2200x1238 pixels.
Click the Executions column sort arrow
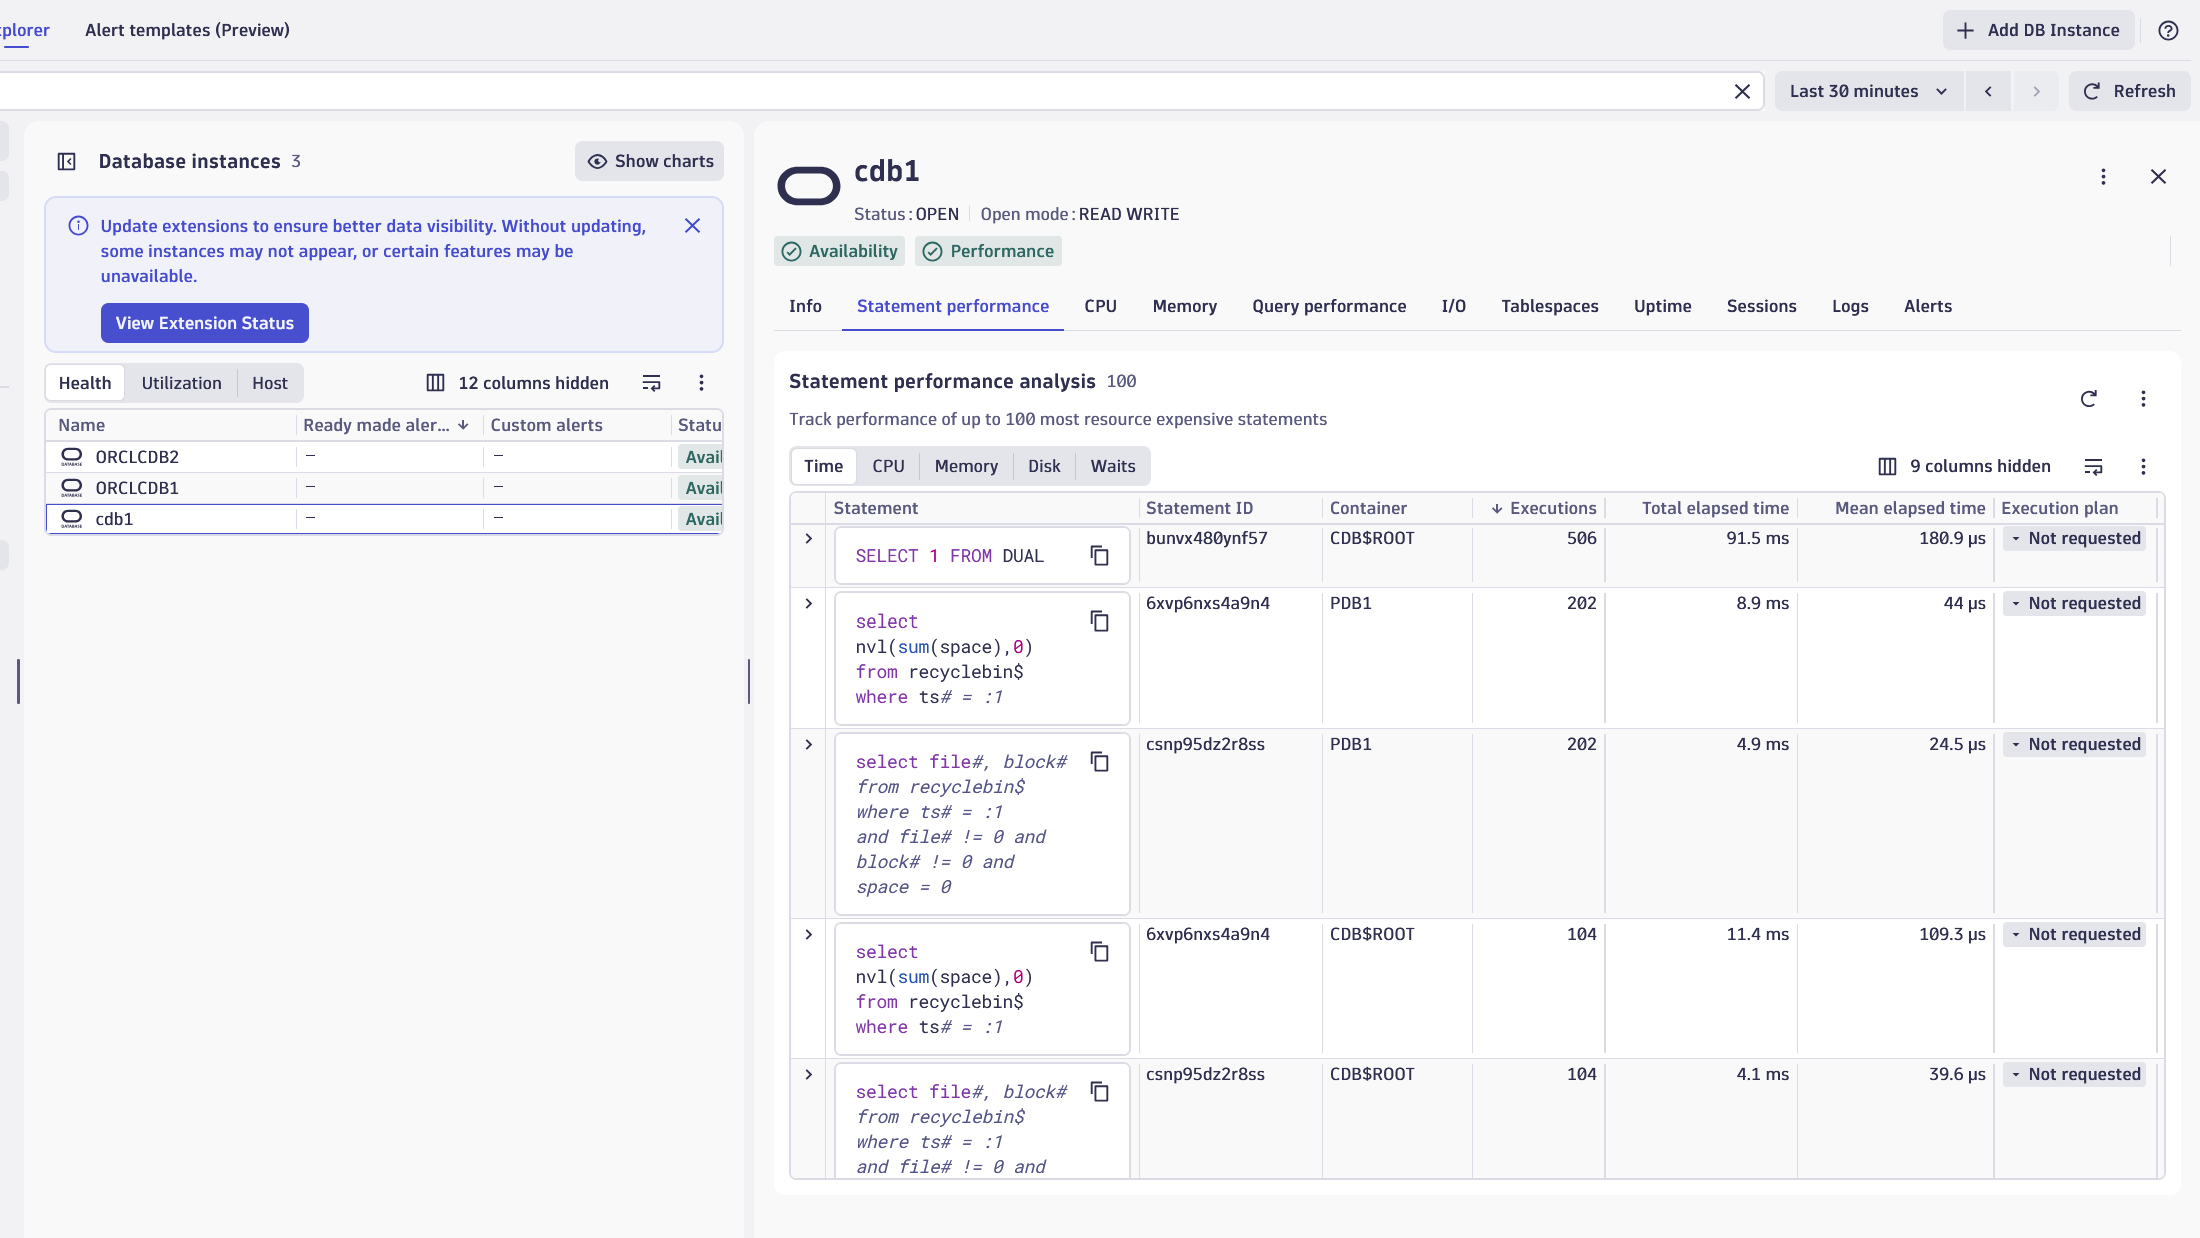tap(1498, 508)
